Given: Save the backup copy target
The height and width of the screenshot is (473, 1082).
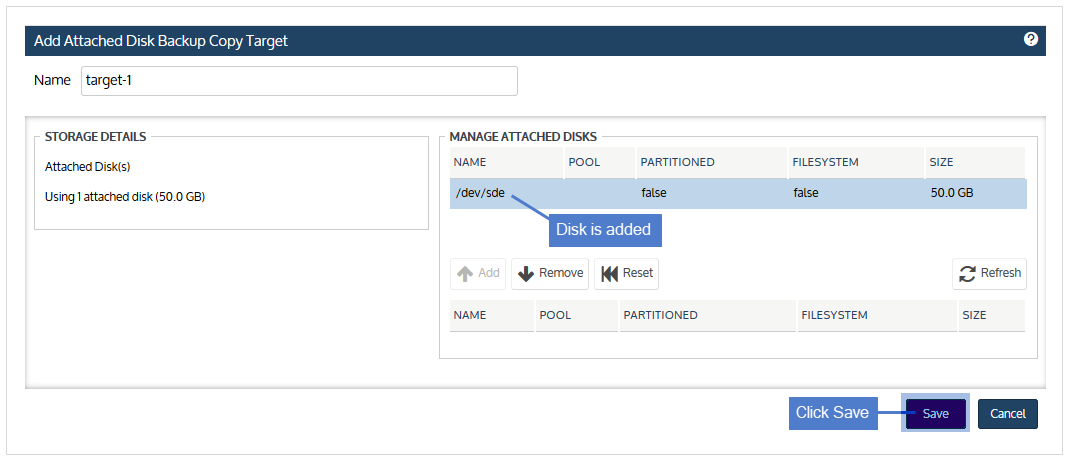Looking at the screenshot, I should point(936,414).
